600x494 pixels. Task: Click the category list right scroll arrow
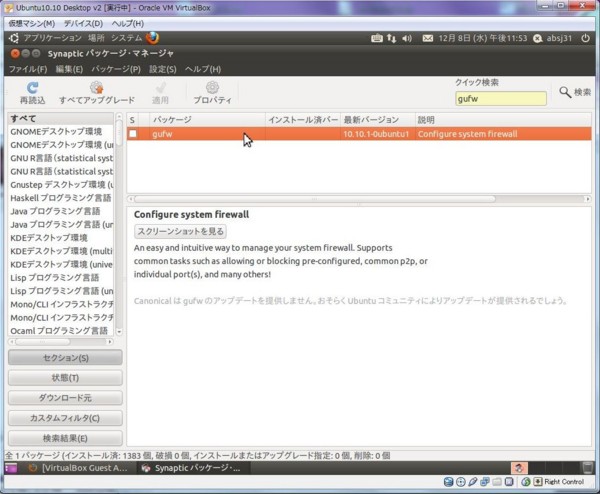(x=110, y=341)
